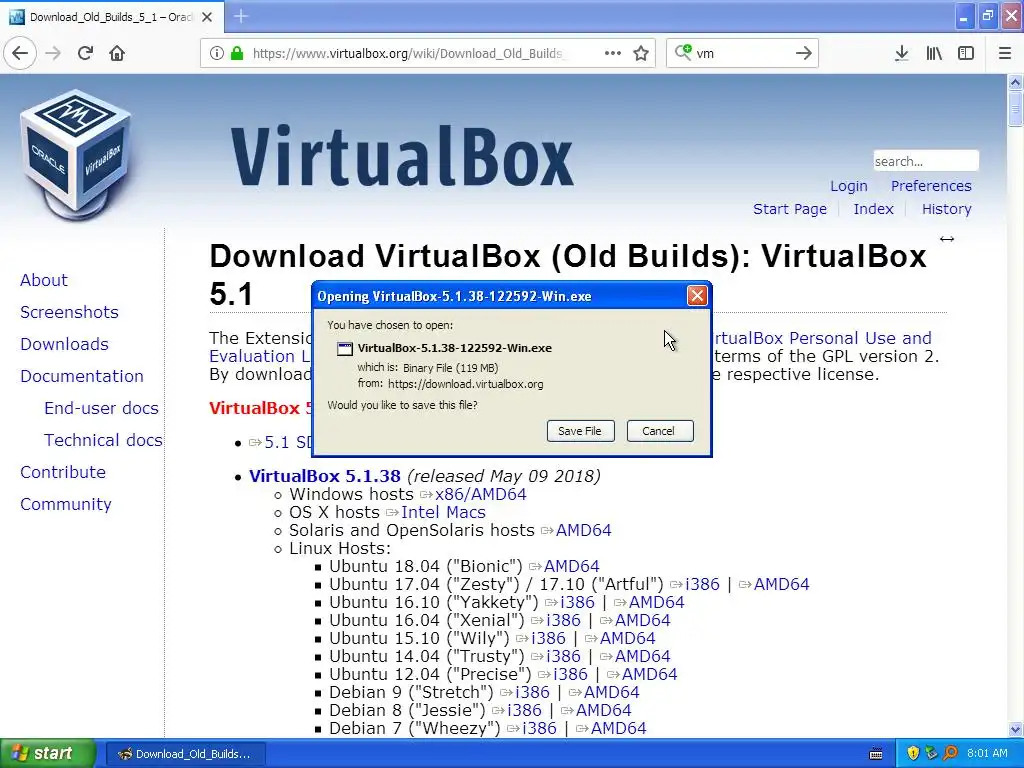The height and width of the screenshot is (768, 1024).
Task: View connection details via green padlock
Action: 236,53
